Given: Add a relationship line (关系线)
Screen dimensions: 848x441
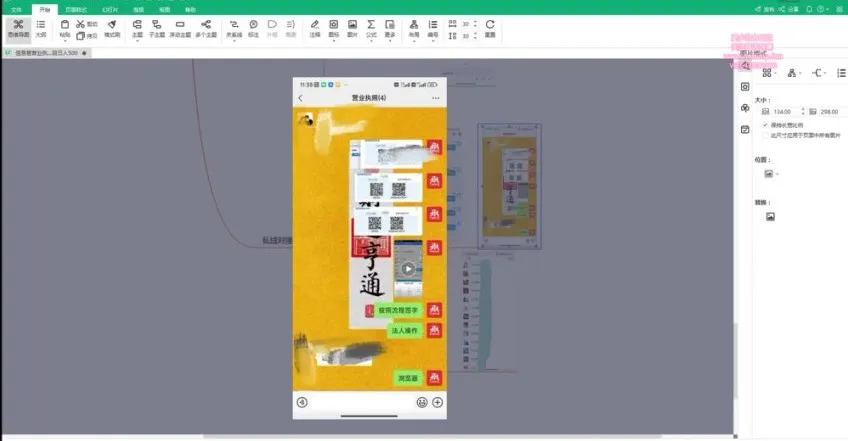Looking at the screenshot, I should tap(232, 27).
